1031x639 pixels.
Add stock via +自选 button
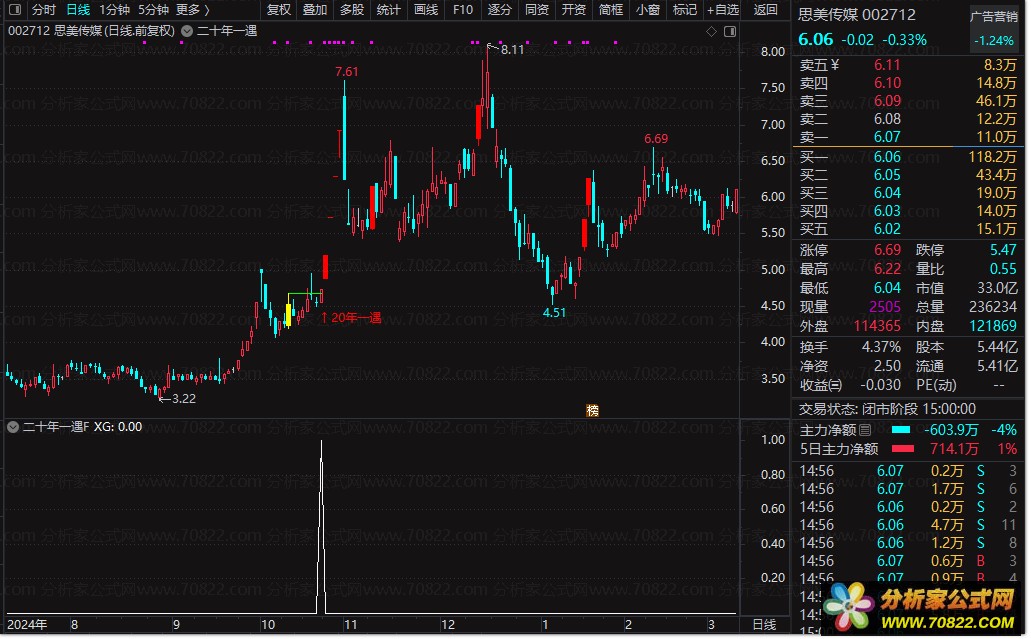click(723, 10)
